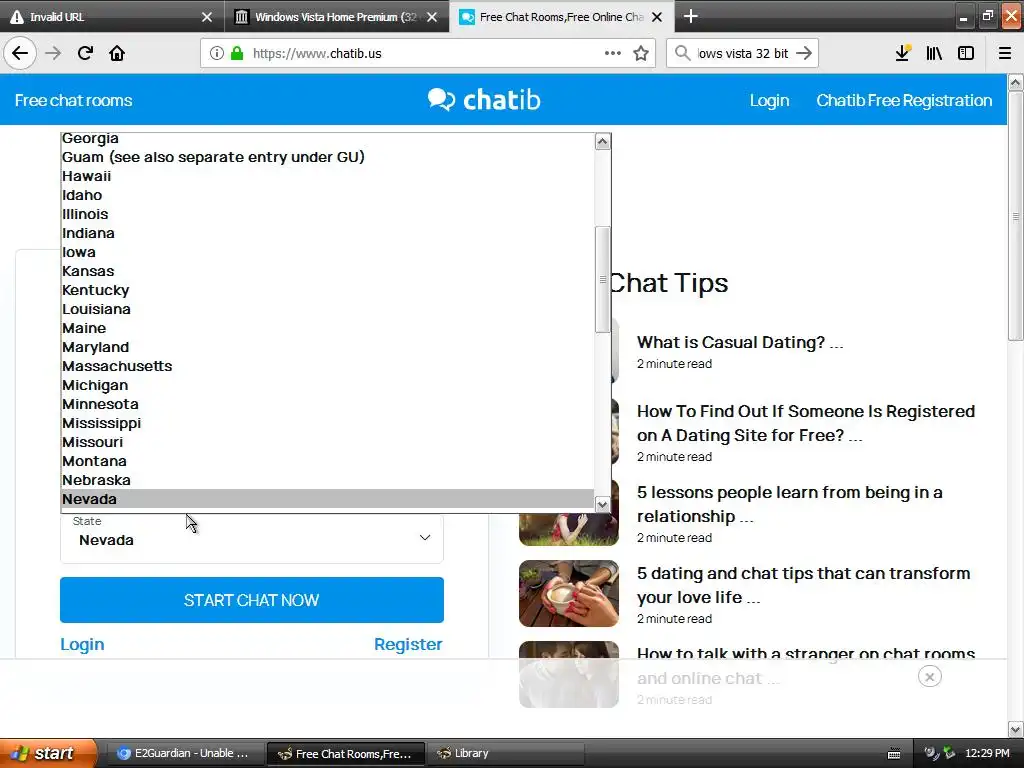
Task: Select the Free Chat Rooms tab
Action: (561, 17)
